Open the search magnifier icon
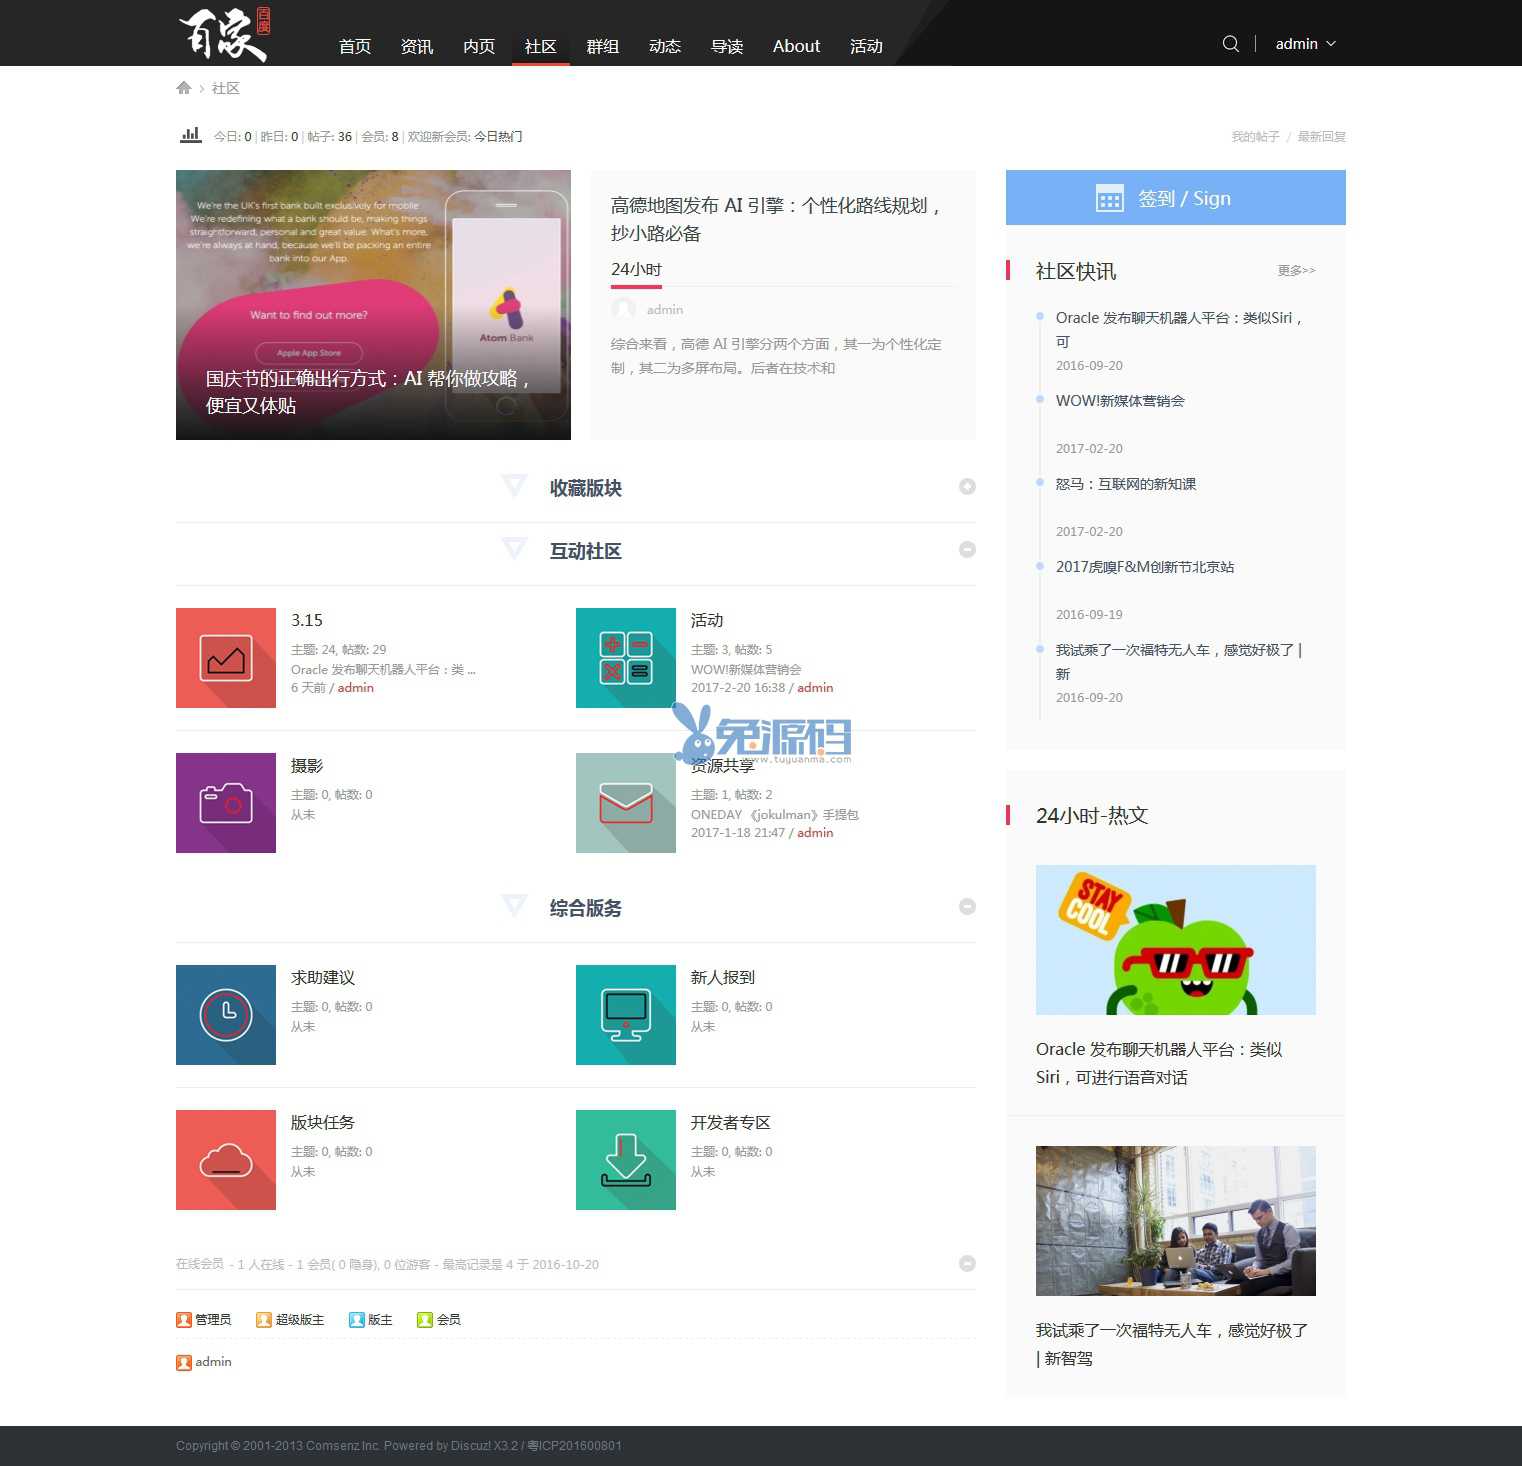The width and height of the screenshot is (1522, 1466). [x=1231, y=44]
